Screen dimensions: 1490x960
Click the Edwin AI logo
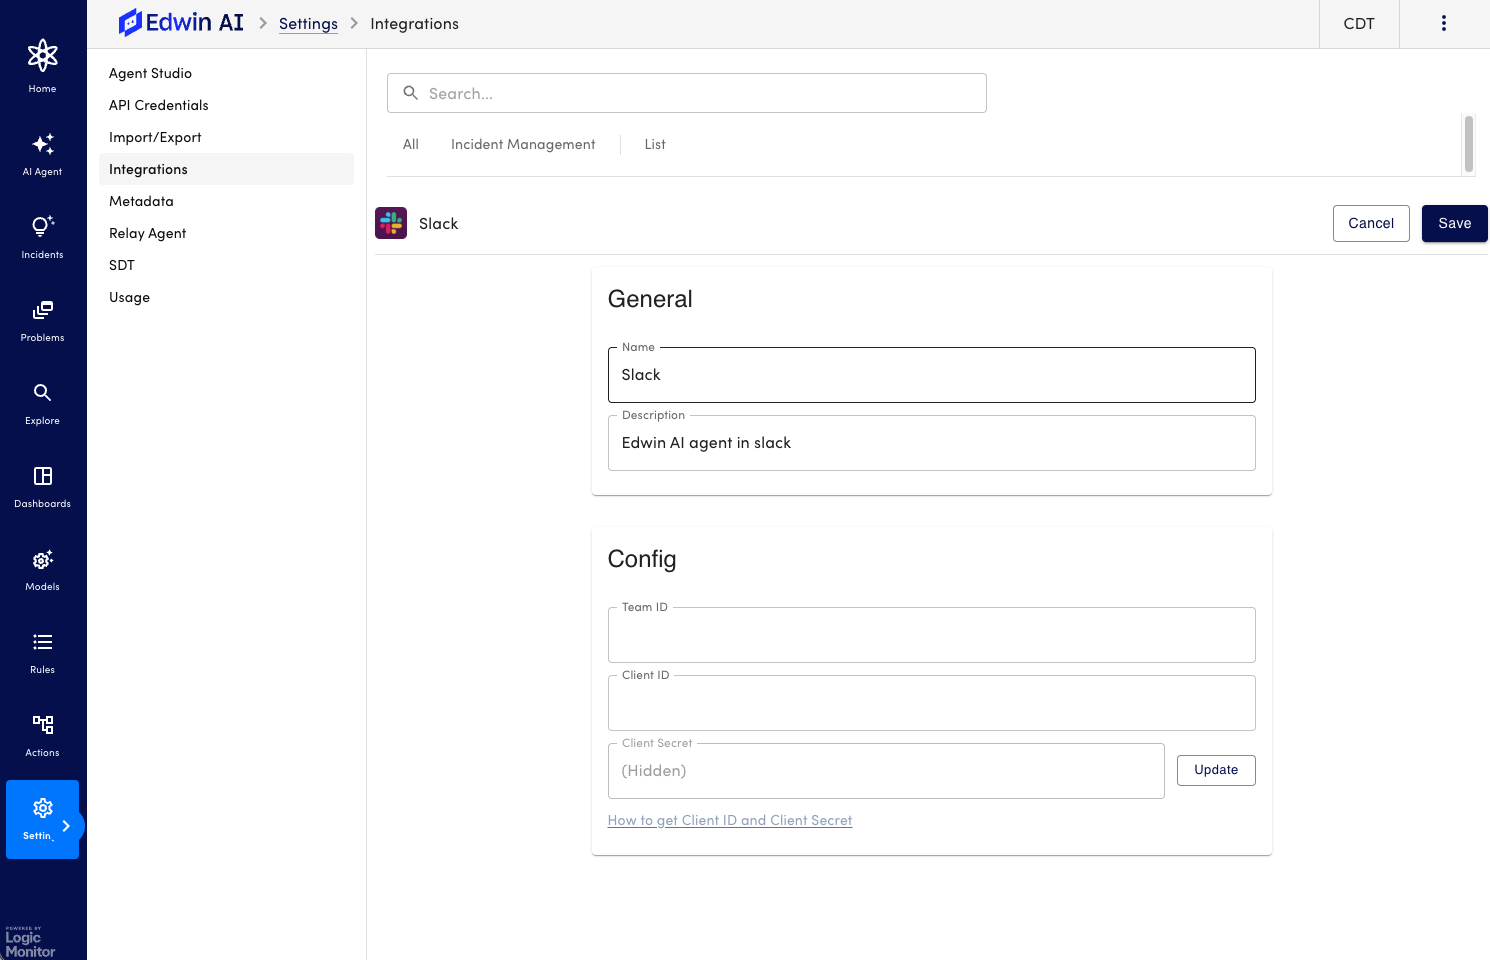pos(181,22)
